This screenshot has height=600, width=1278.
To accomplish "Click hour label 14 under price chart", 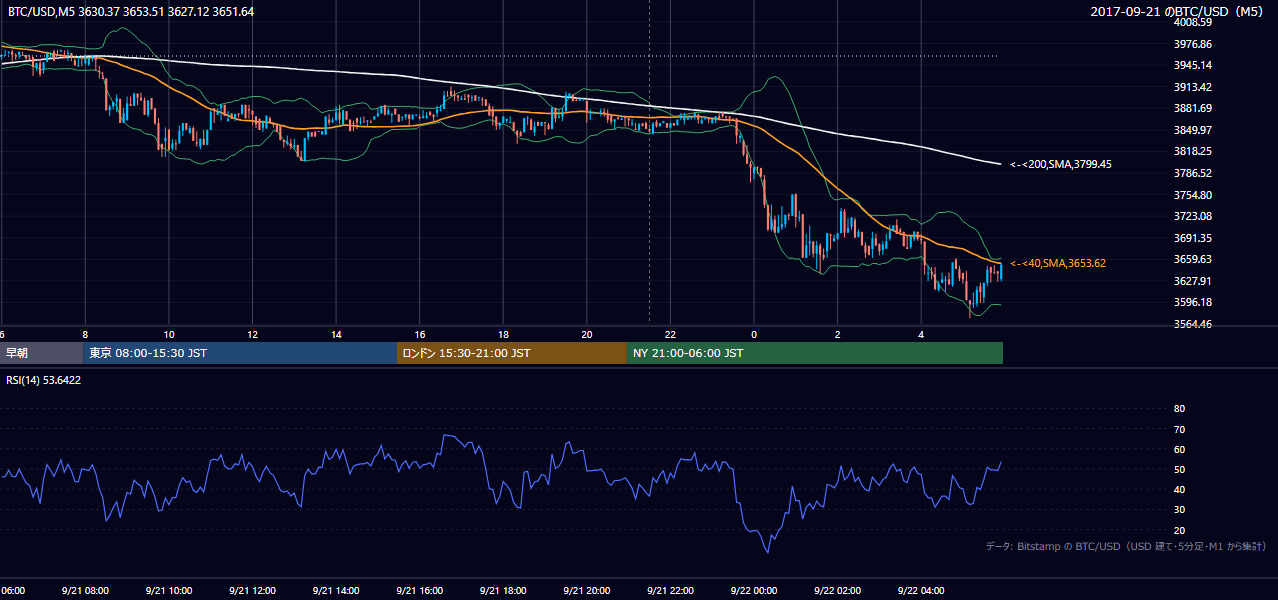I will click(336, 334).
